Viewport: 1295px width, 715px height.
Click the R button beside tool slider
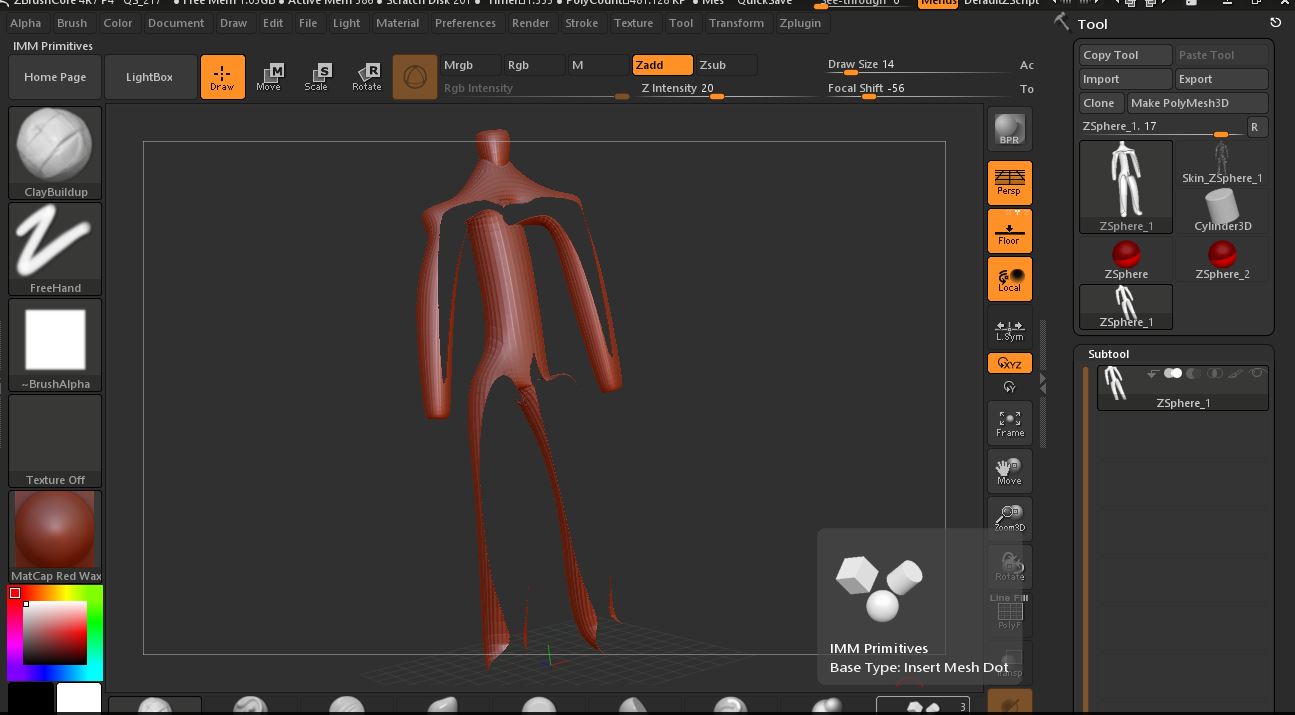coord(1255,127)
